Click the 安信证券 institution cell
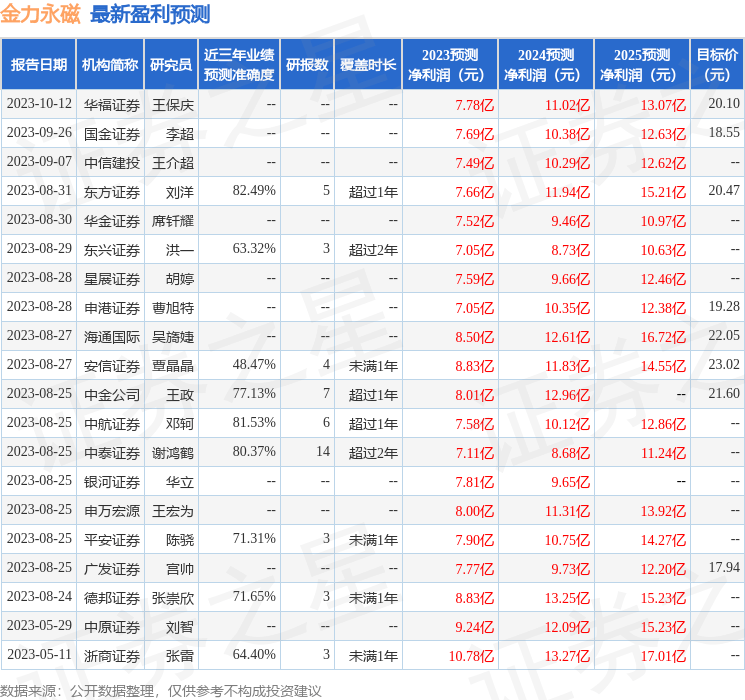Screen dimensions: 745x700 point(112,366)
